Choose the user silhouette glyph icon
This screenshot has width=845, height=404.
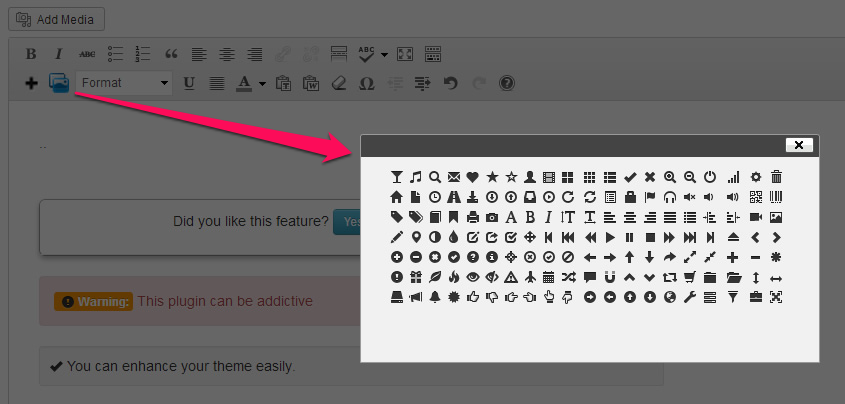530,177
